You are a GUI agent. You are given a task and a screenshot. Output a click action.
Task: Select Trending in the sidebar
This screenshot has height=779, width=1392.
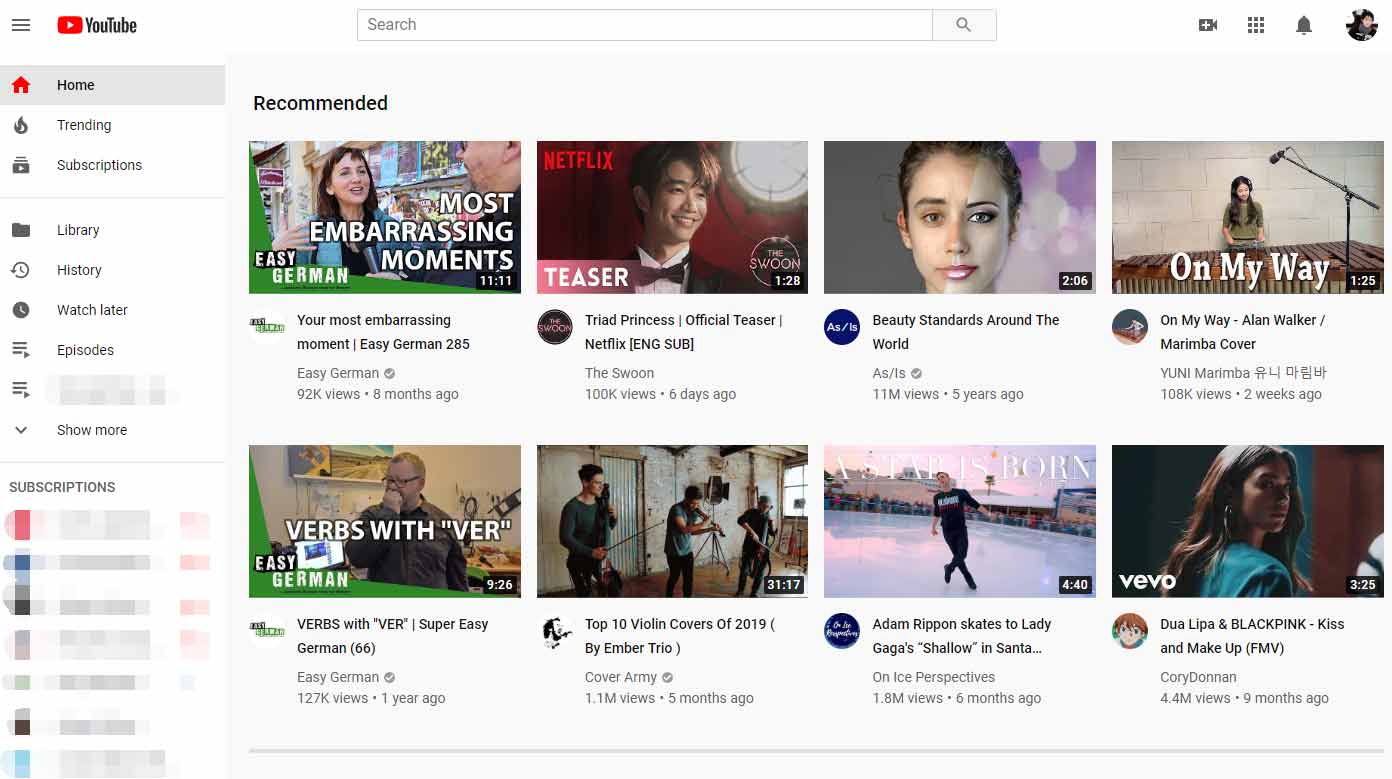(112, 125)
